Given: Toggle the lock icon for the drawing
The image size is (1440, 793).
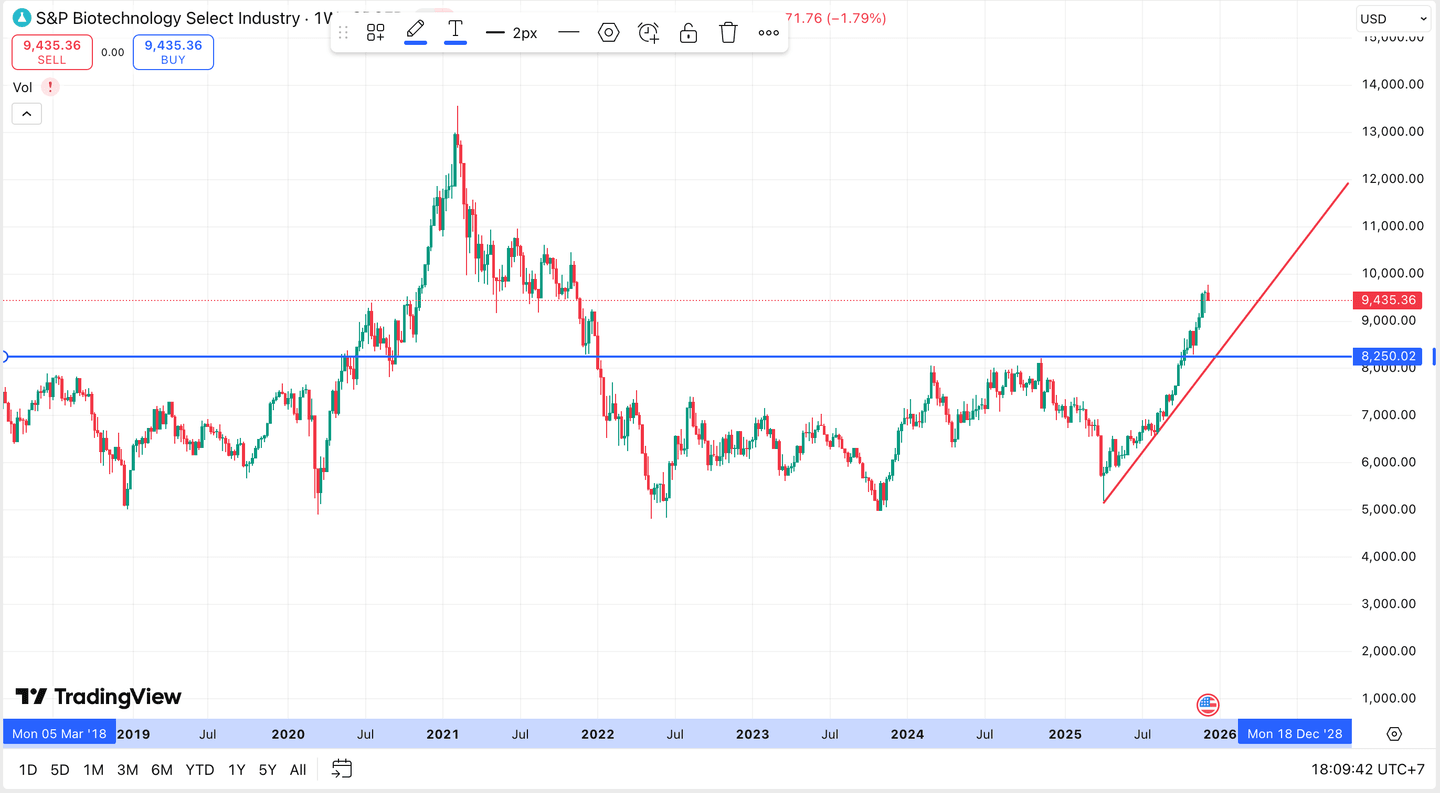Looking at the screenshot, I should pyautogui.click(x=688, y=33).
